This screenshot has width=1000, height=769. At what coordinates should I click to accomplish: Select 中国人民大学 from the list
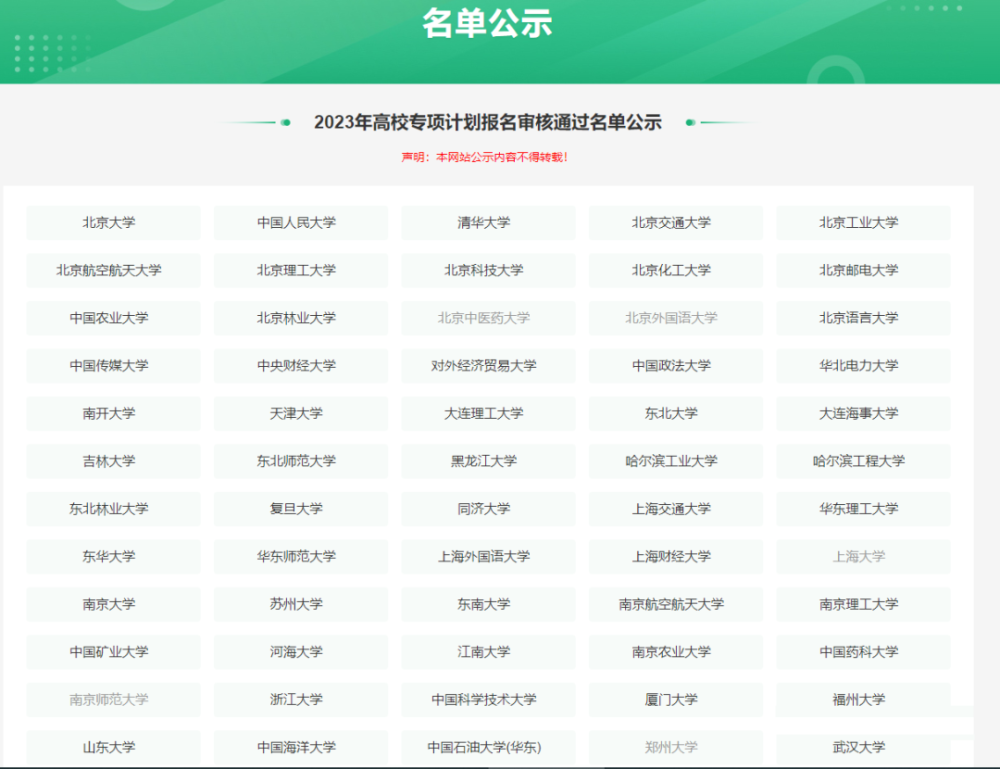coord(301,223)
